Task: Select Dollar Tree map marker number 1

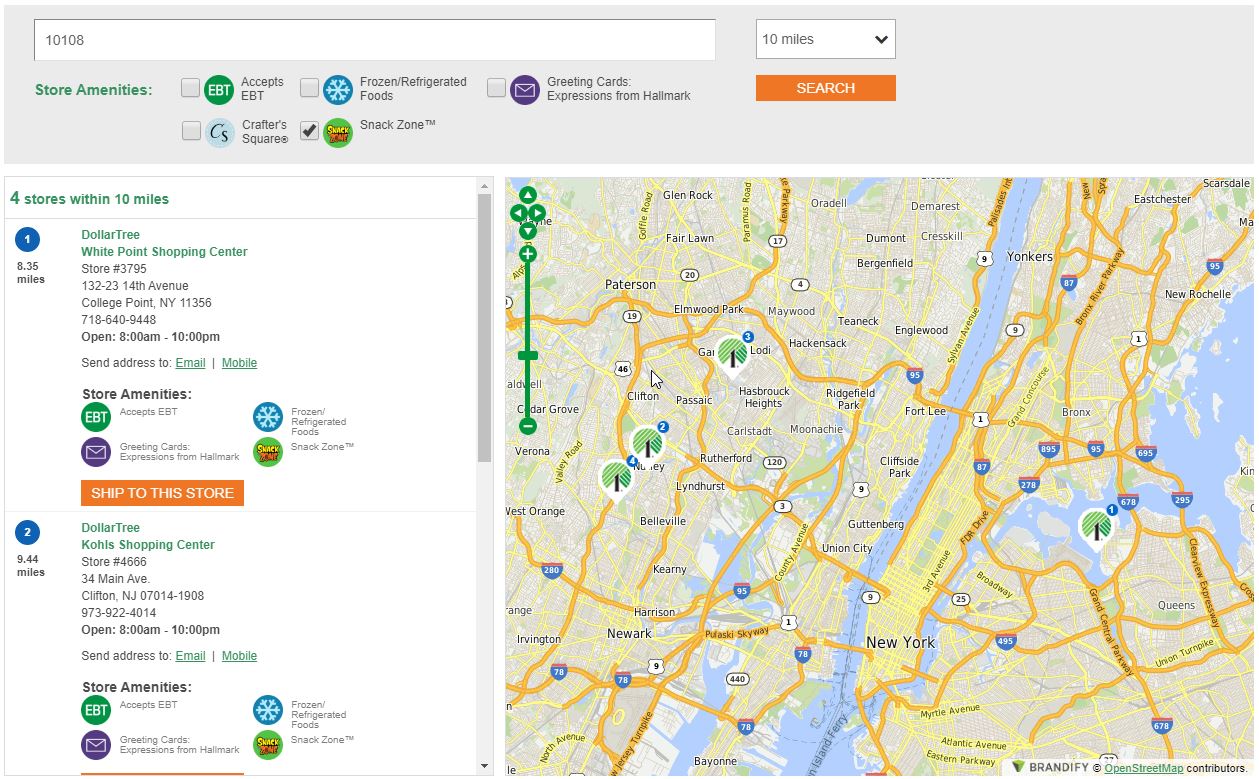Action: (1097, 527)
